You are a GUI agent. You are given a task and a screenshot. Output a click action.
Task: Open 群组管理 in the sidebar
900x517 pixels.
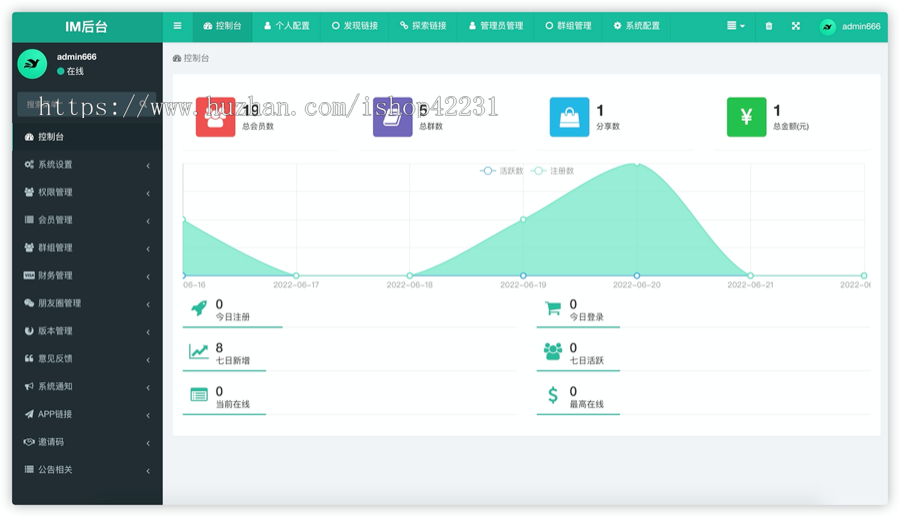pos(87,248)
